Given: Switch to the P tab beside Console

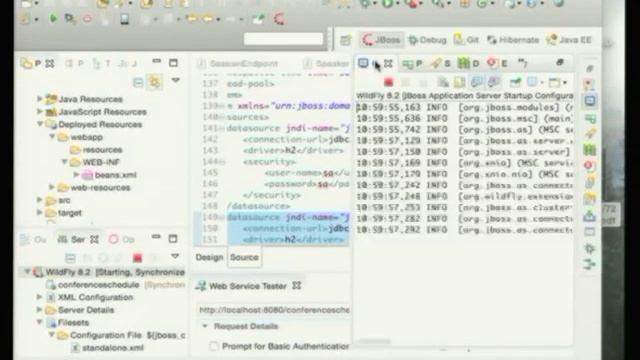Looking at the screenshot, I should tap(412, 63).
